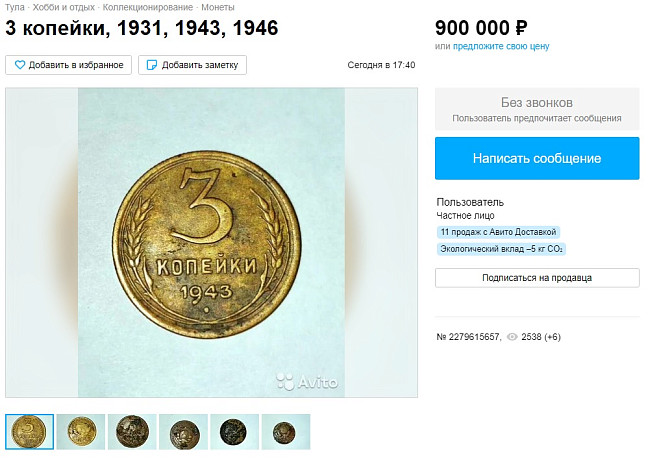
Task: Select the first coin thumbnail
Action: (29, 431)
